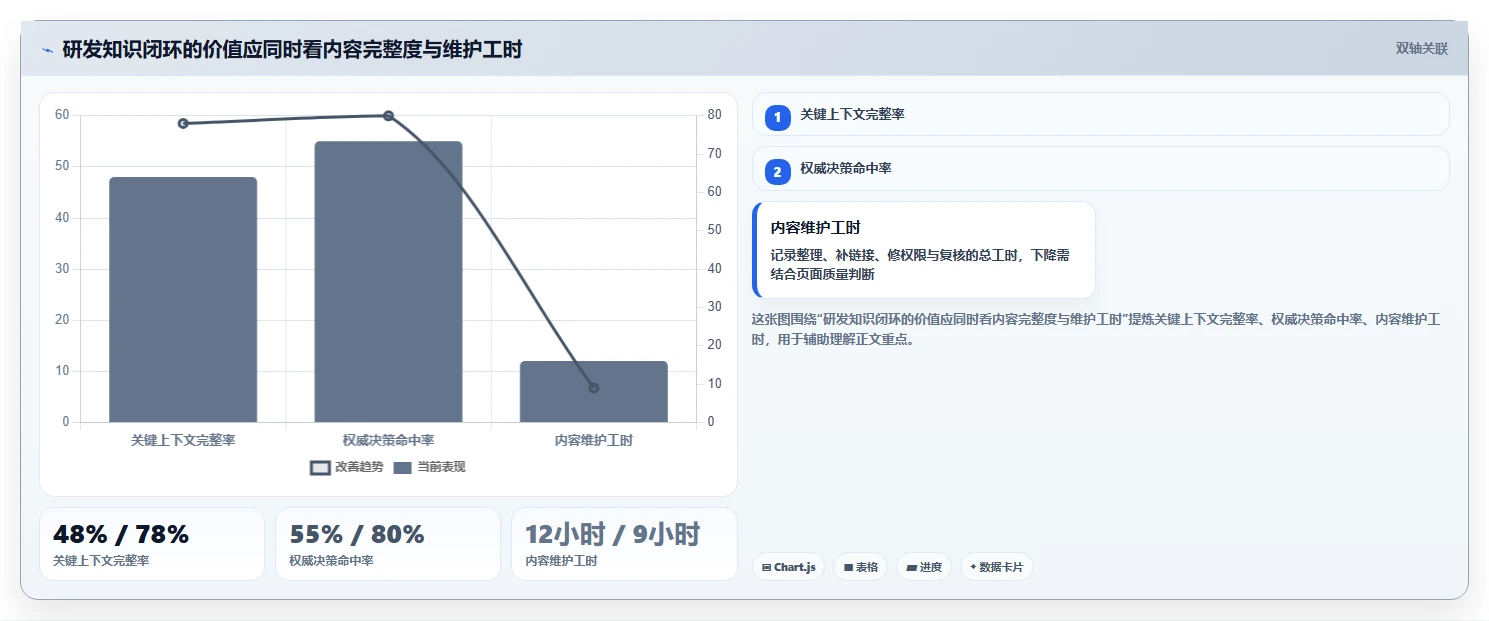This screenshot has width=1489, height=621.
Task: Click the 记录整理、补链接 description text
Action: (920, 265)
